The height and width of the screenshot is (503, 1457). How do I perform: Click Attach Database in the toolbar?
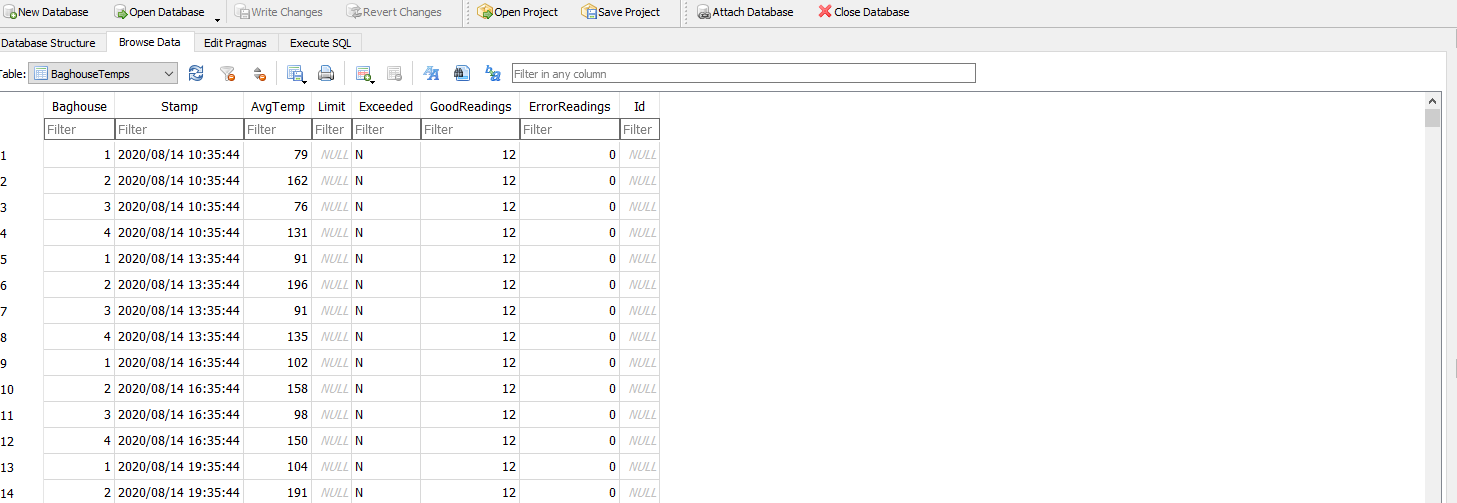pyautogui.click(x=745, y=12)
